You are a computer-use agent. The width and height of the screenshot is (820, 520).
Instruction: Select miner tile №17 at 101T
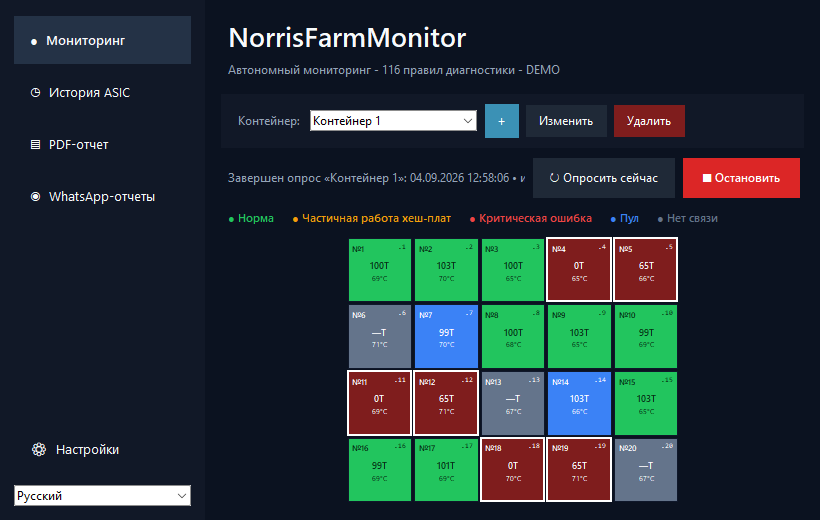click(x=446, y=470)
